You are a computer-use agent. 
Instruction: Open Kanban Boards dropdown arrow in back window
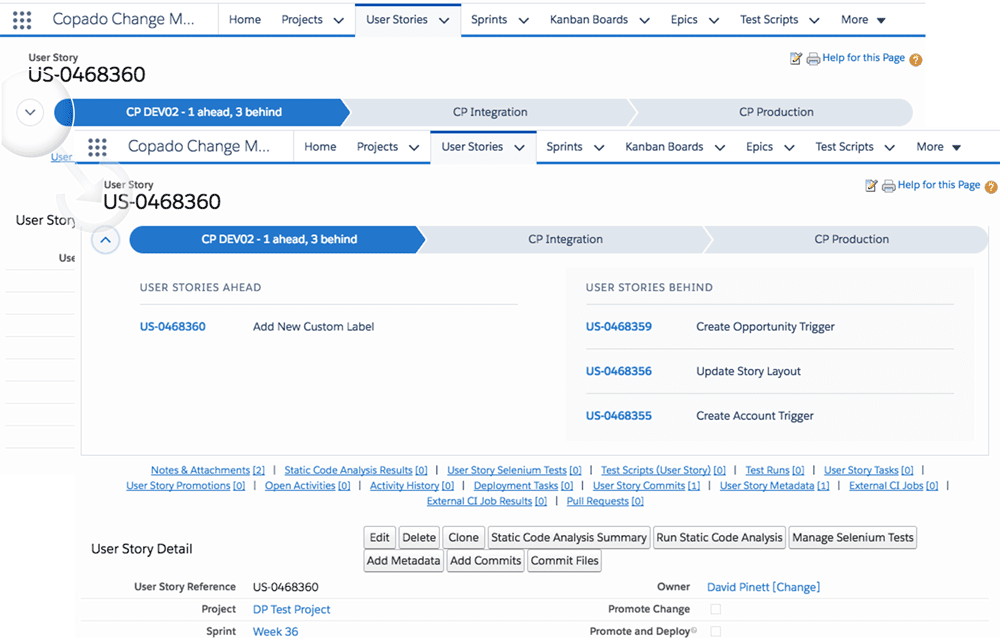(x=645, y=20)
